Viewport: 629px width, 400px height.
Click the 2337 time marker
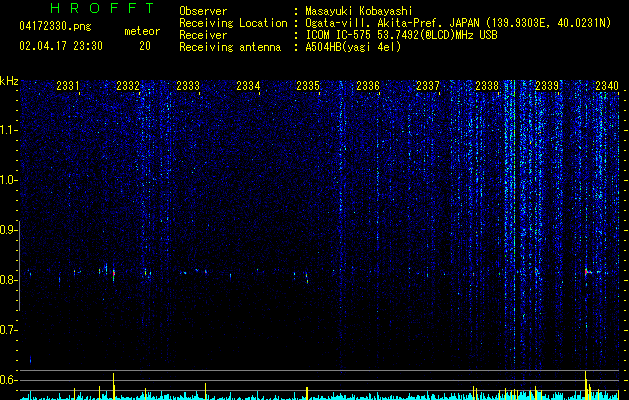pos(428,86)
